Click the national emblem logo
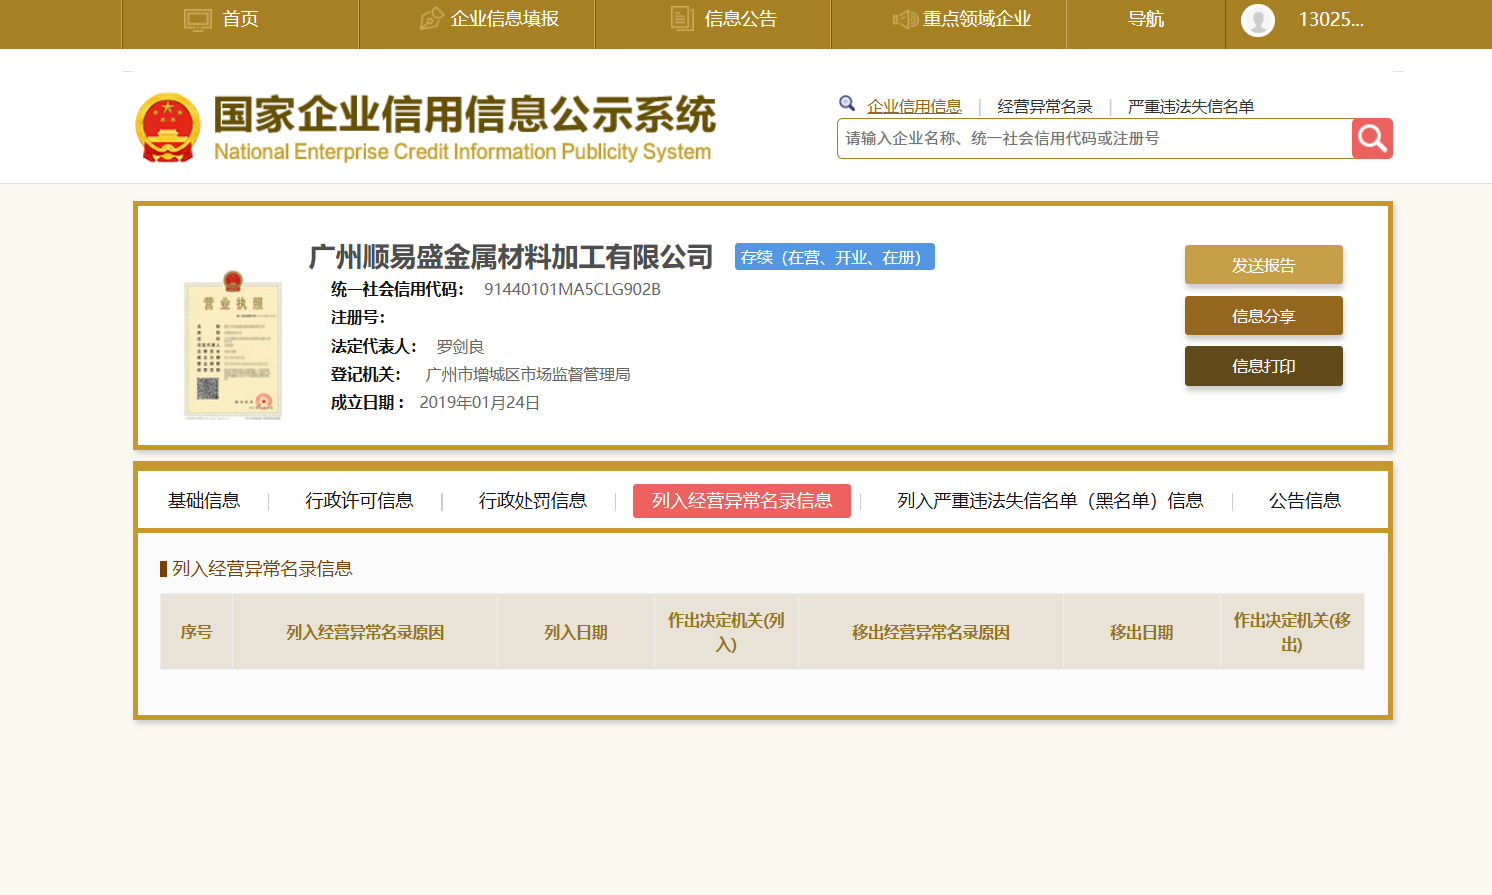The height and width of the screenshot is (895, 1492). point(168,128)
